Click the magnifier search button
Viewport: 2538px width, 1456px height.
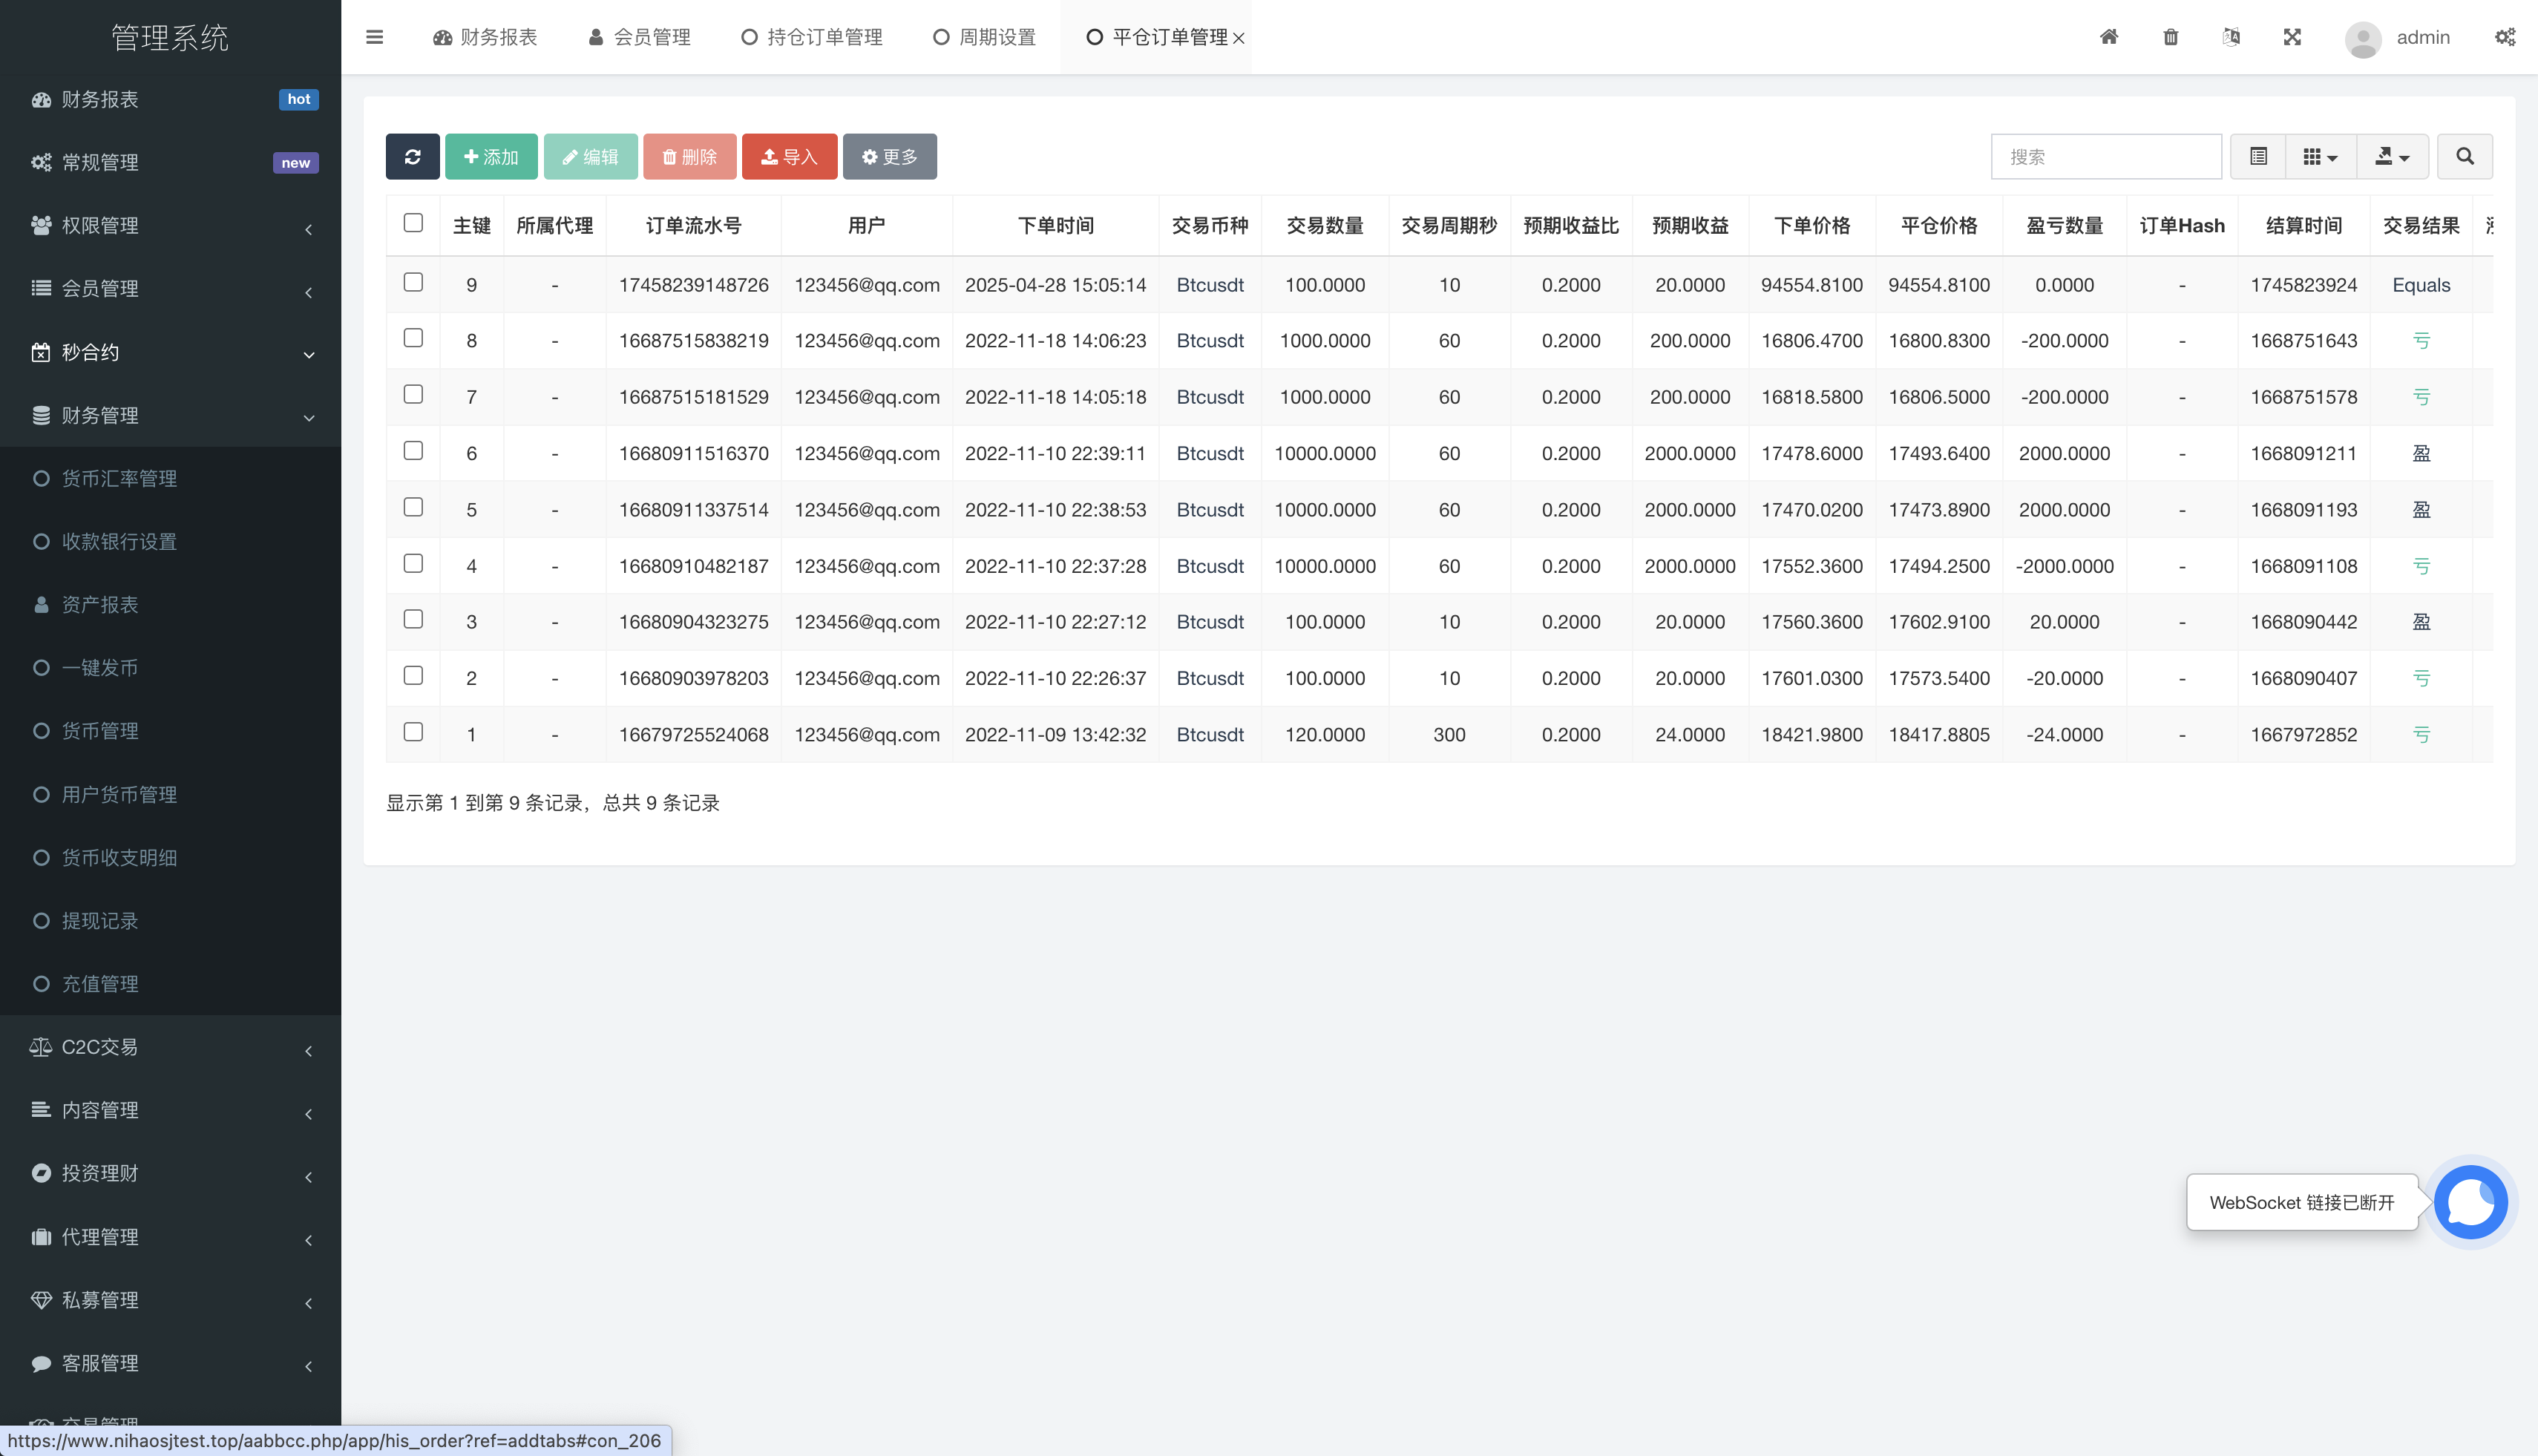coord(2464,157)
